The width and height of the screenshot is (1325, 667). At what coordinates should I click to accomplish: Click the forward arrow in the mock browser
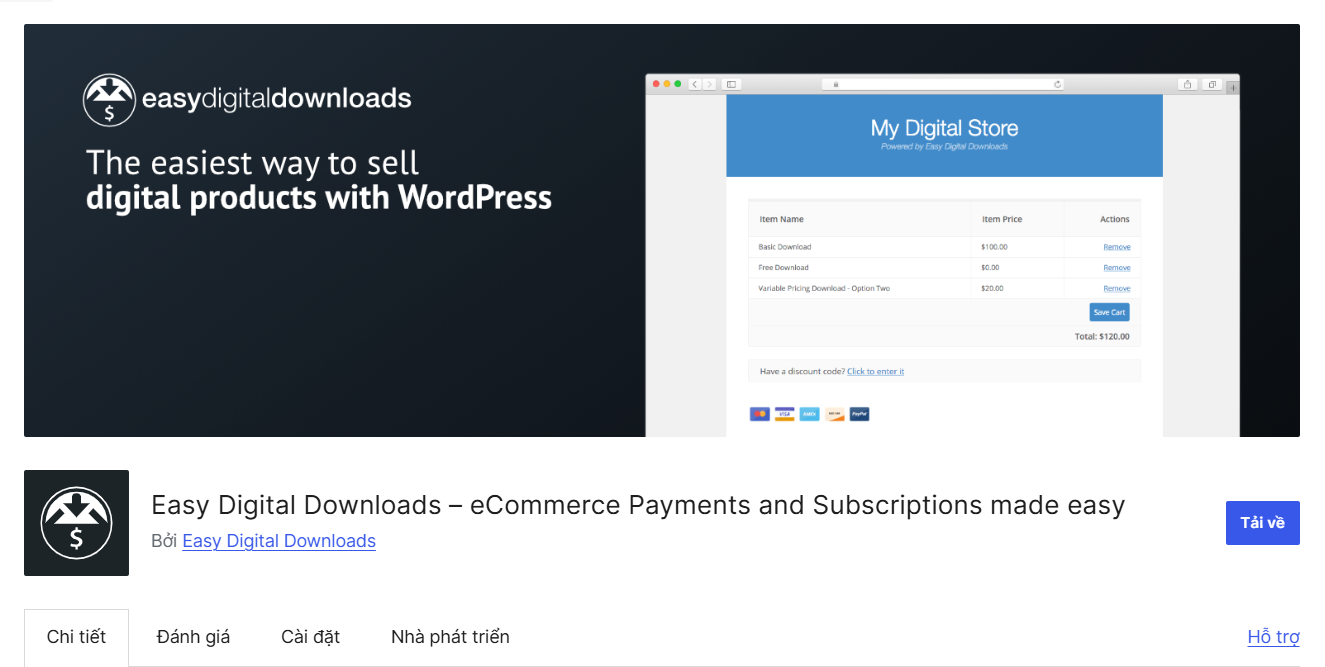[710, 84]
